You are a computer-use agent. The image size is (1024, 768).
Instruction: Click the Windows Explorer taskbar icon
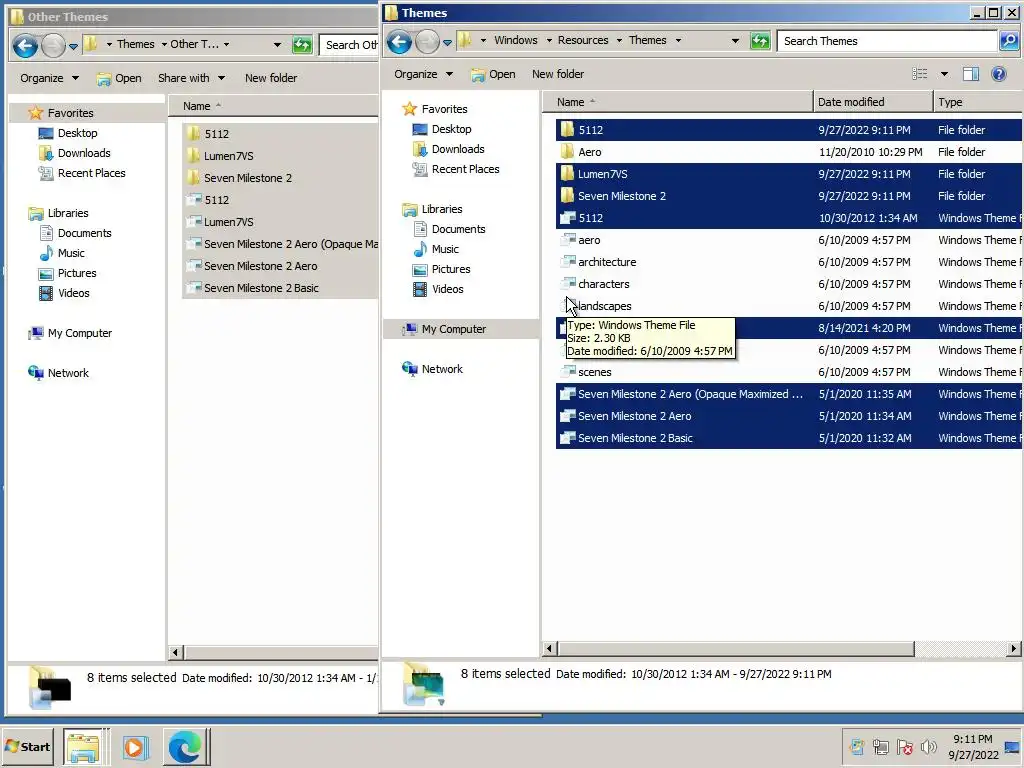84,746
